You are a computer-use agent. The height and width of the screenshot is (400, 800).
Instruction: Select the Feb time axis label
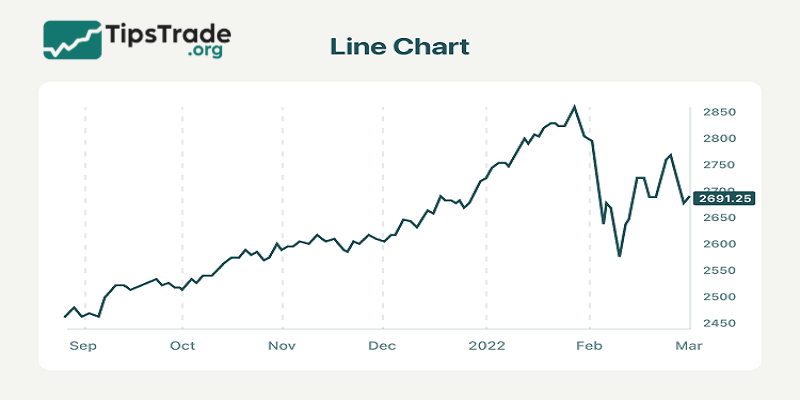point(590,346)
